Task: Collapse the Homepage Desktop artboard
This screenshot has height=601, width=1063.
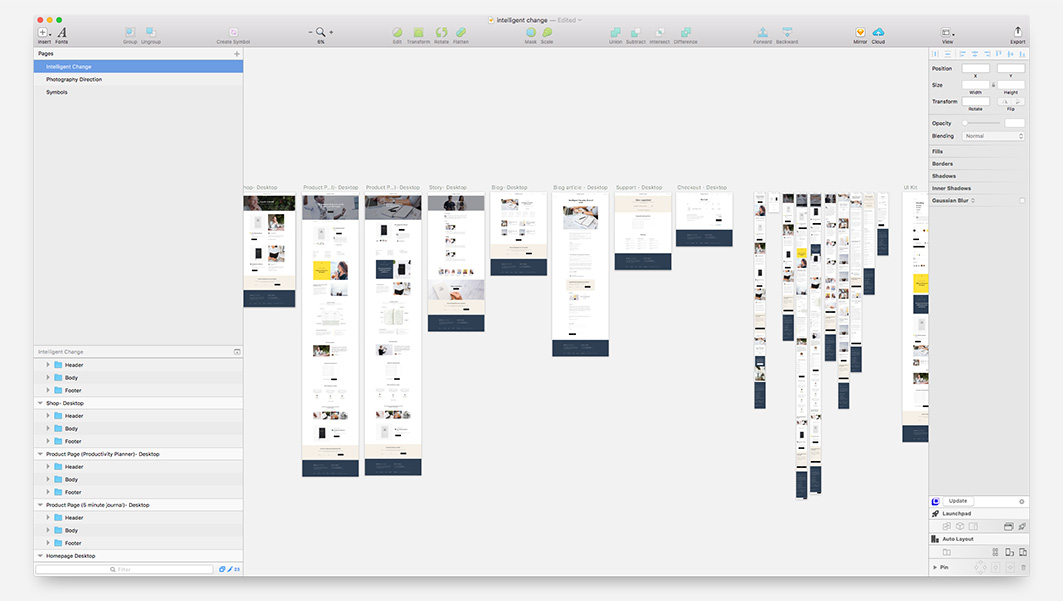Action: (40, 556)
